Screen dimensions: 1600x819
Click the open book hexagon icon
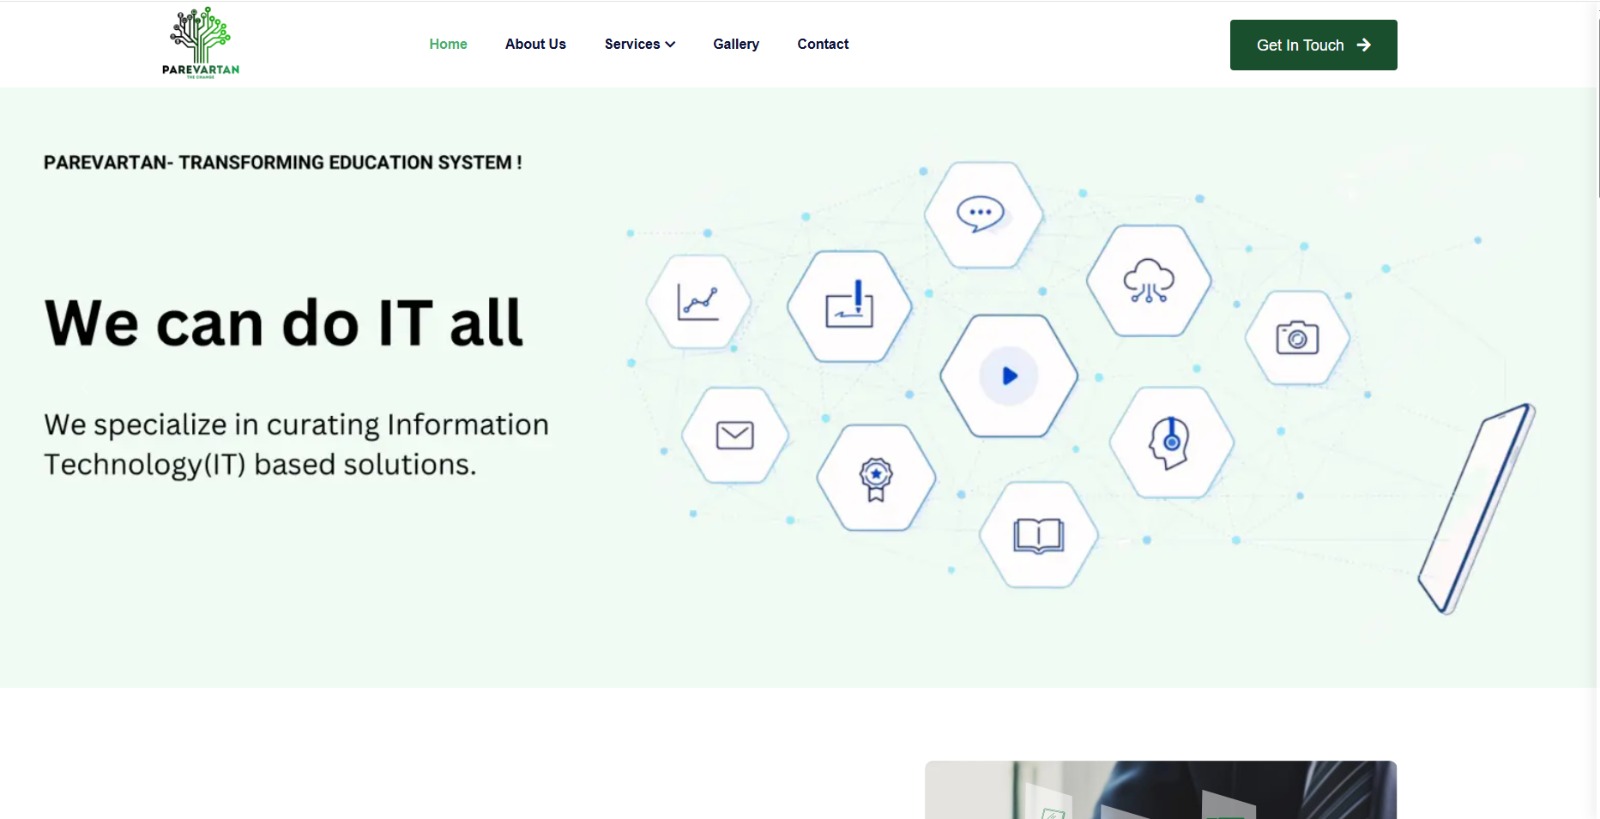point(1038,535)
